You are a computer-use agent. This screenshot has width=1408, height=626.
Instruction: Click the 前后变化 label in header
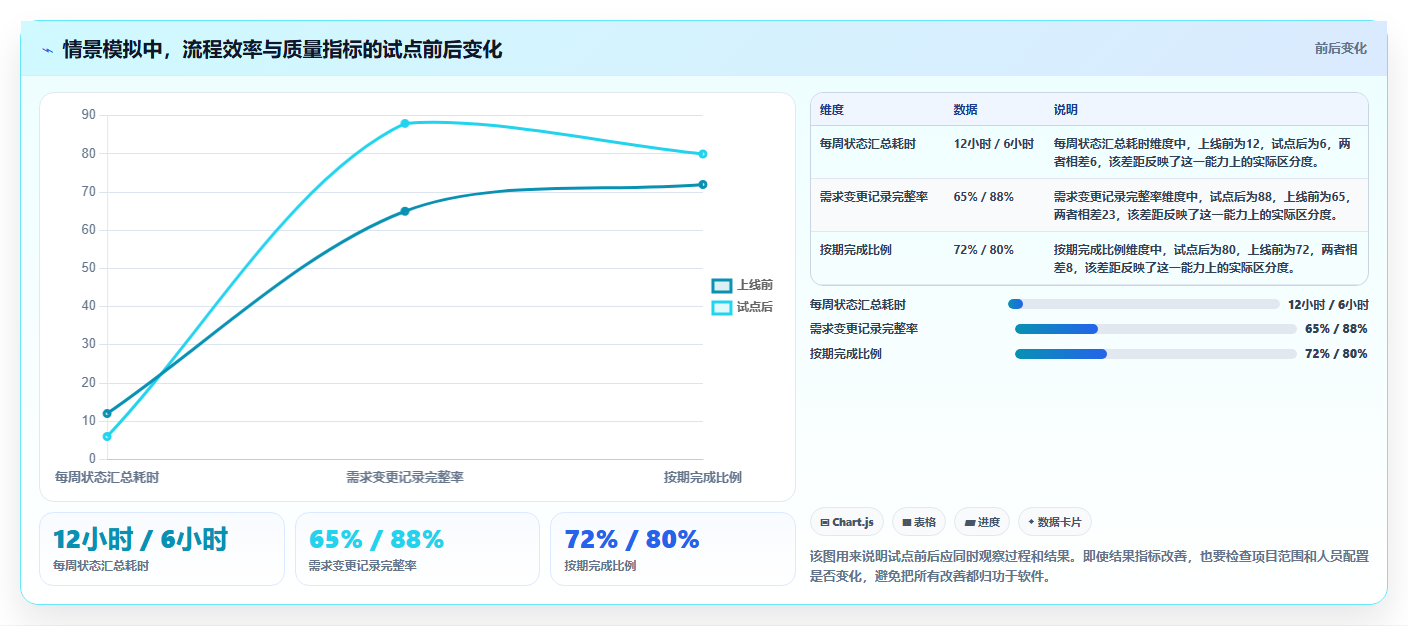click(1340, 49)
